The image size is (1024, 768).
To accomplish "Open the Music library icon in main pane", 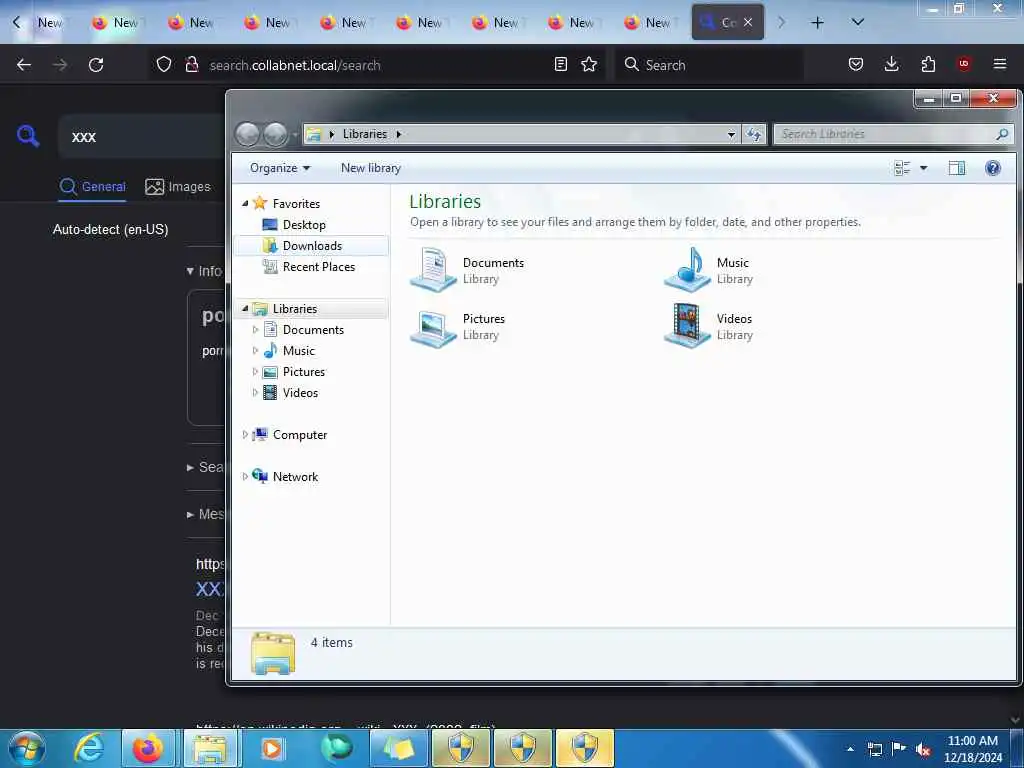I will pyautogui.click(x=687, y=269).
